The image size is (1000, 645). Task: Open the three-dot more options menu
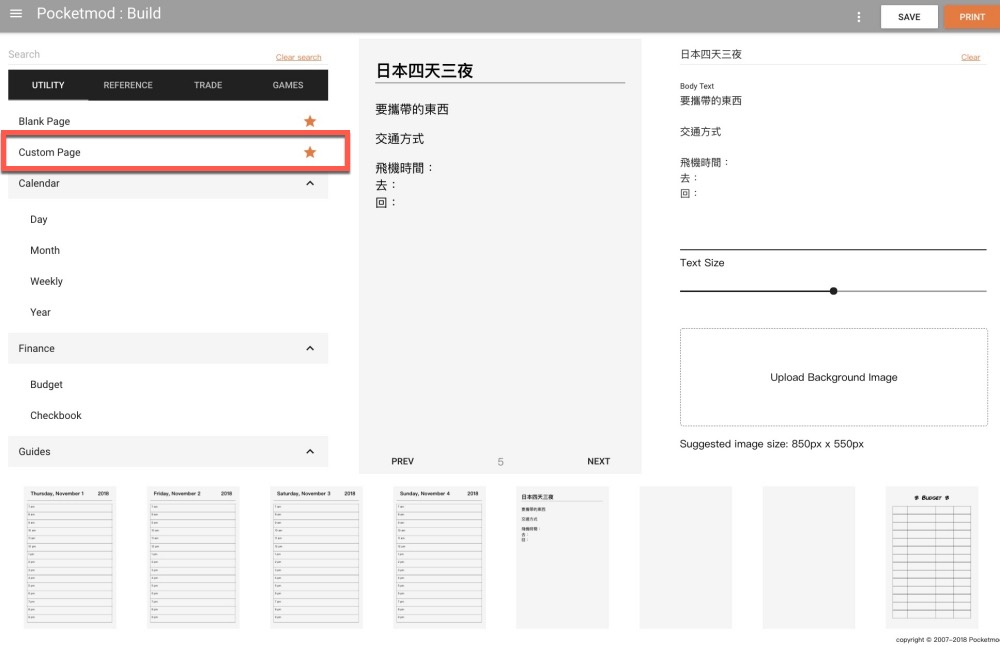(858, 17)
